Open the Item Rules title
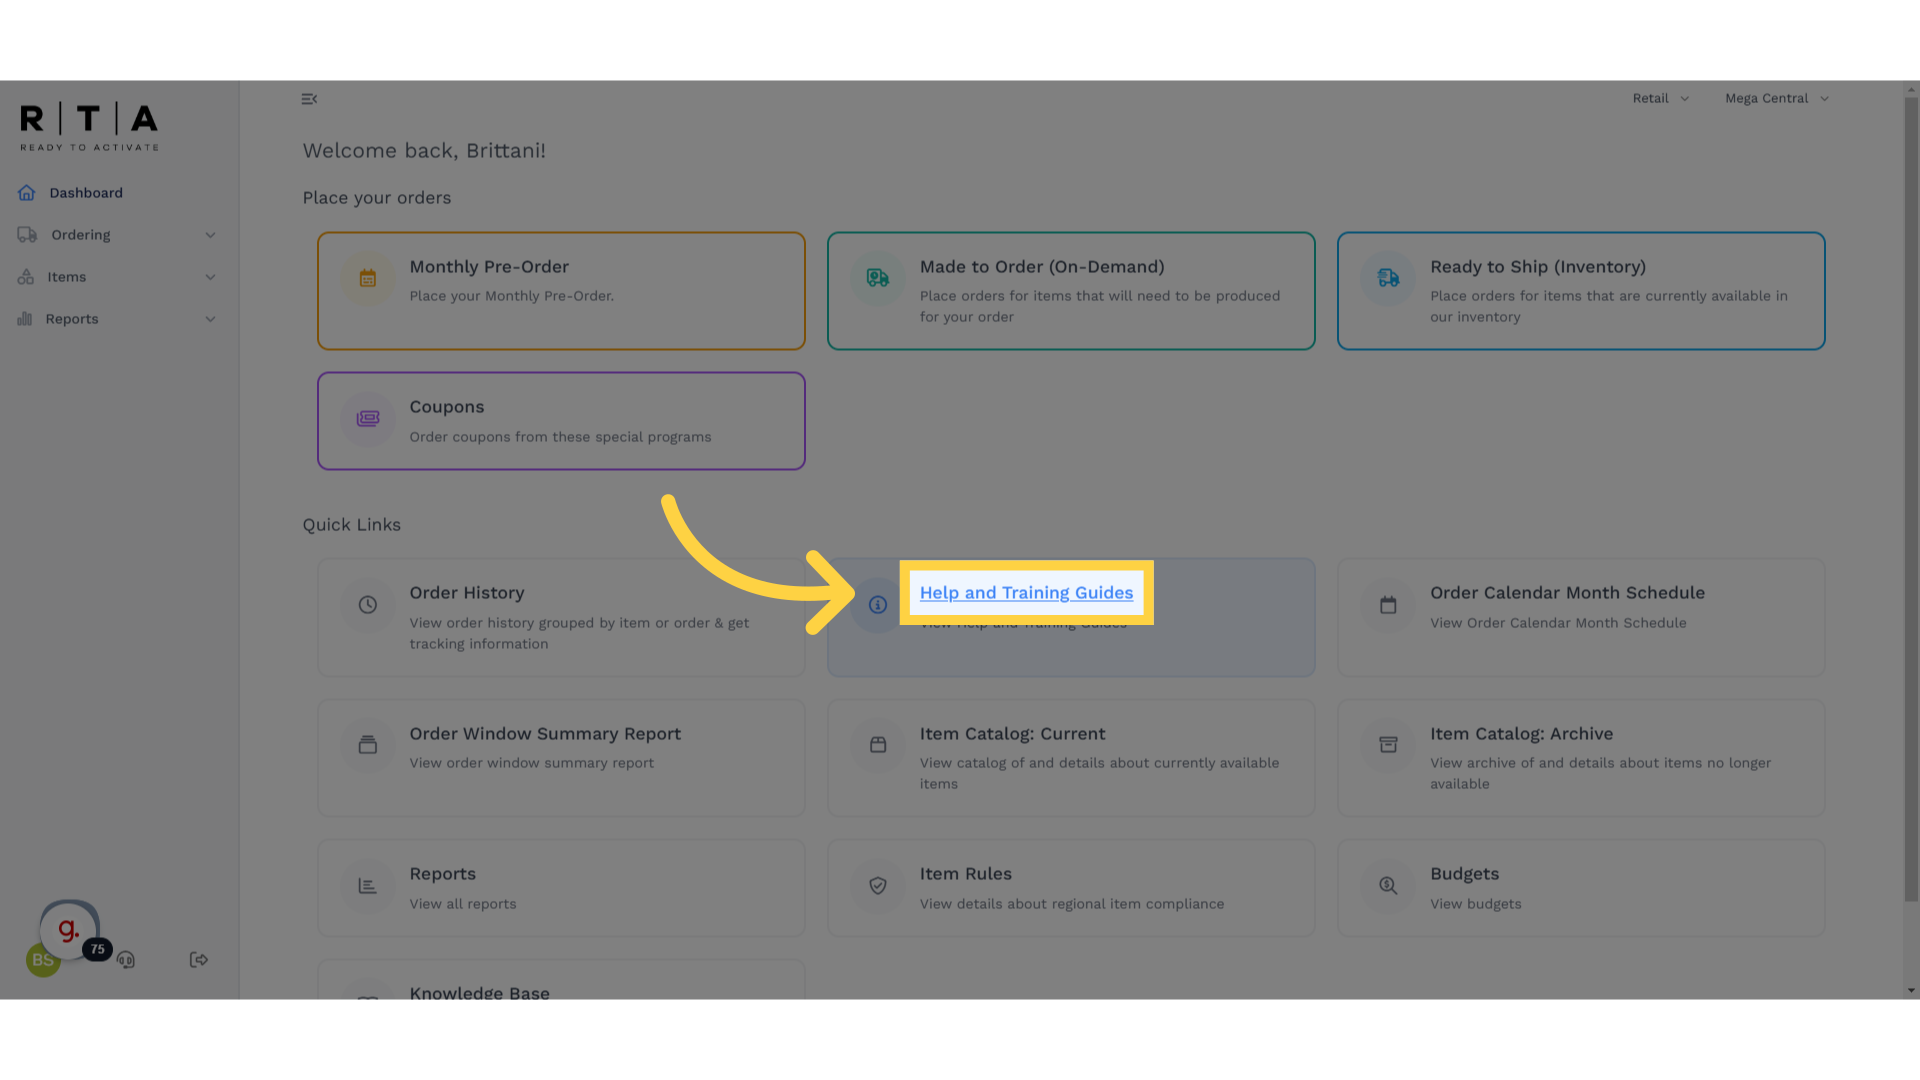 966,874
